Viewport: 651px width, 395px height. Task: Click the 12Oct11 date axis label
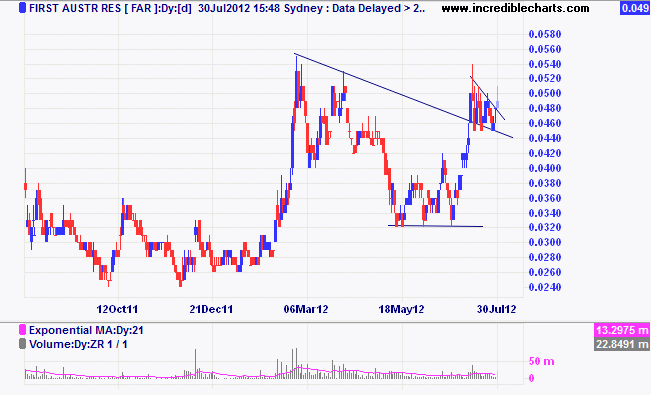pyautogui.click(x=117, y=309)
